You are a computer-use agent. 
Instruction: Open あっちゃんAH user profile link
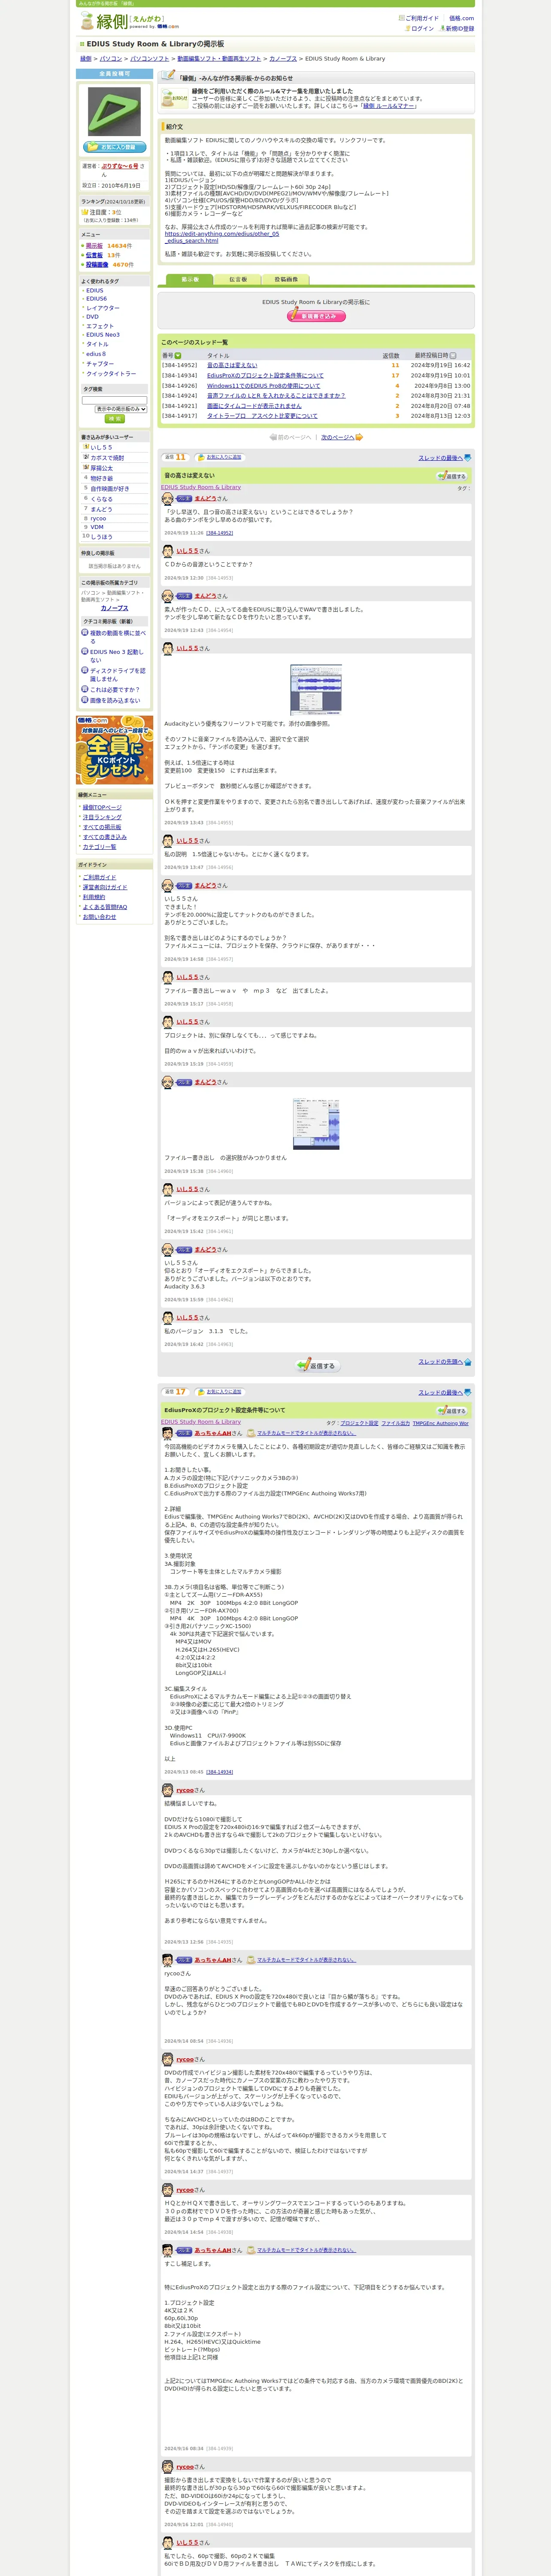(x=212, y=1433)
